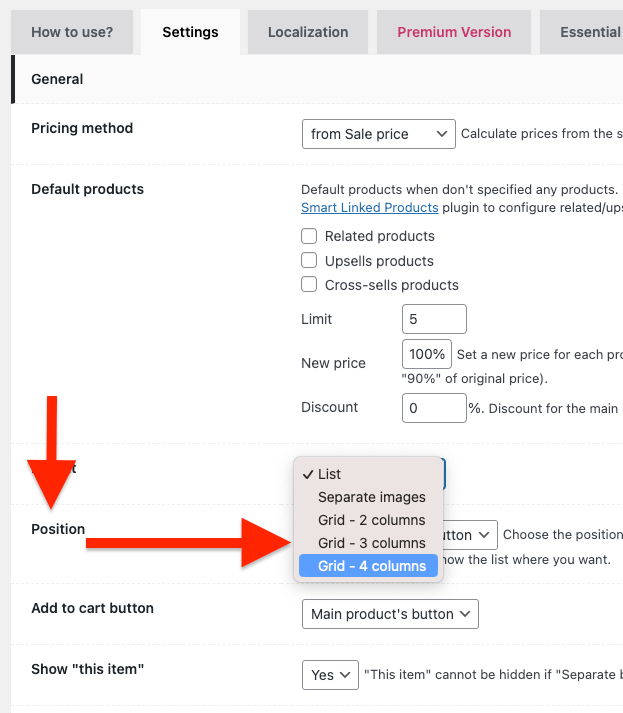Expand the Position dropdown chevron
This screenshot has width=623, height=713.
tap(484, 535)
